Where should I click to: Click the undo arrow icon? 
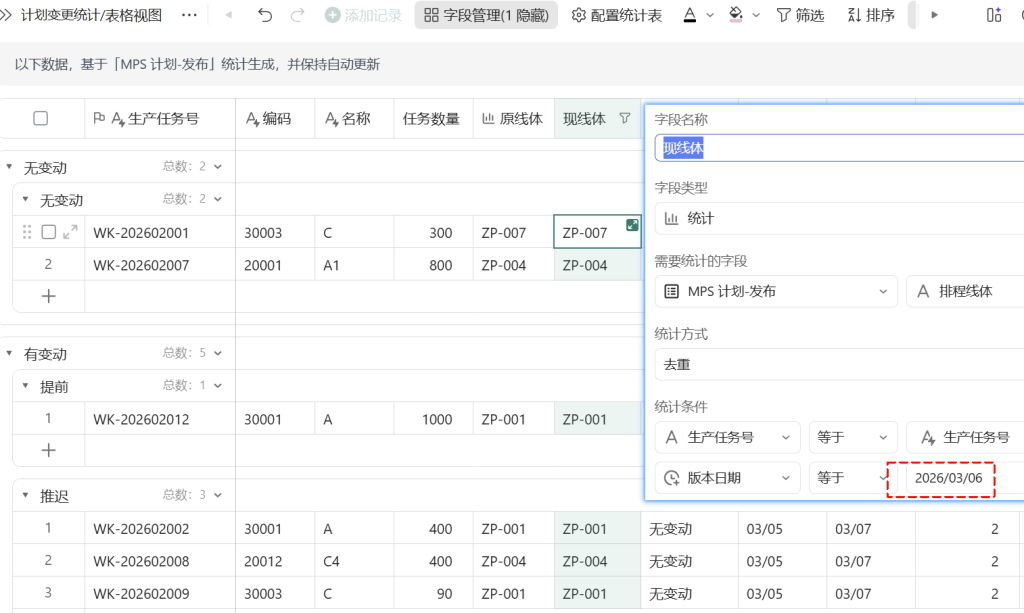click(x=264, y=15)
